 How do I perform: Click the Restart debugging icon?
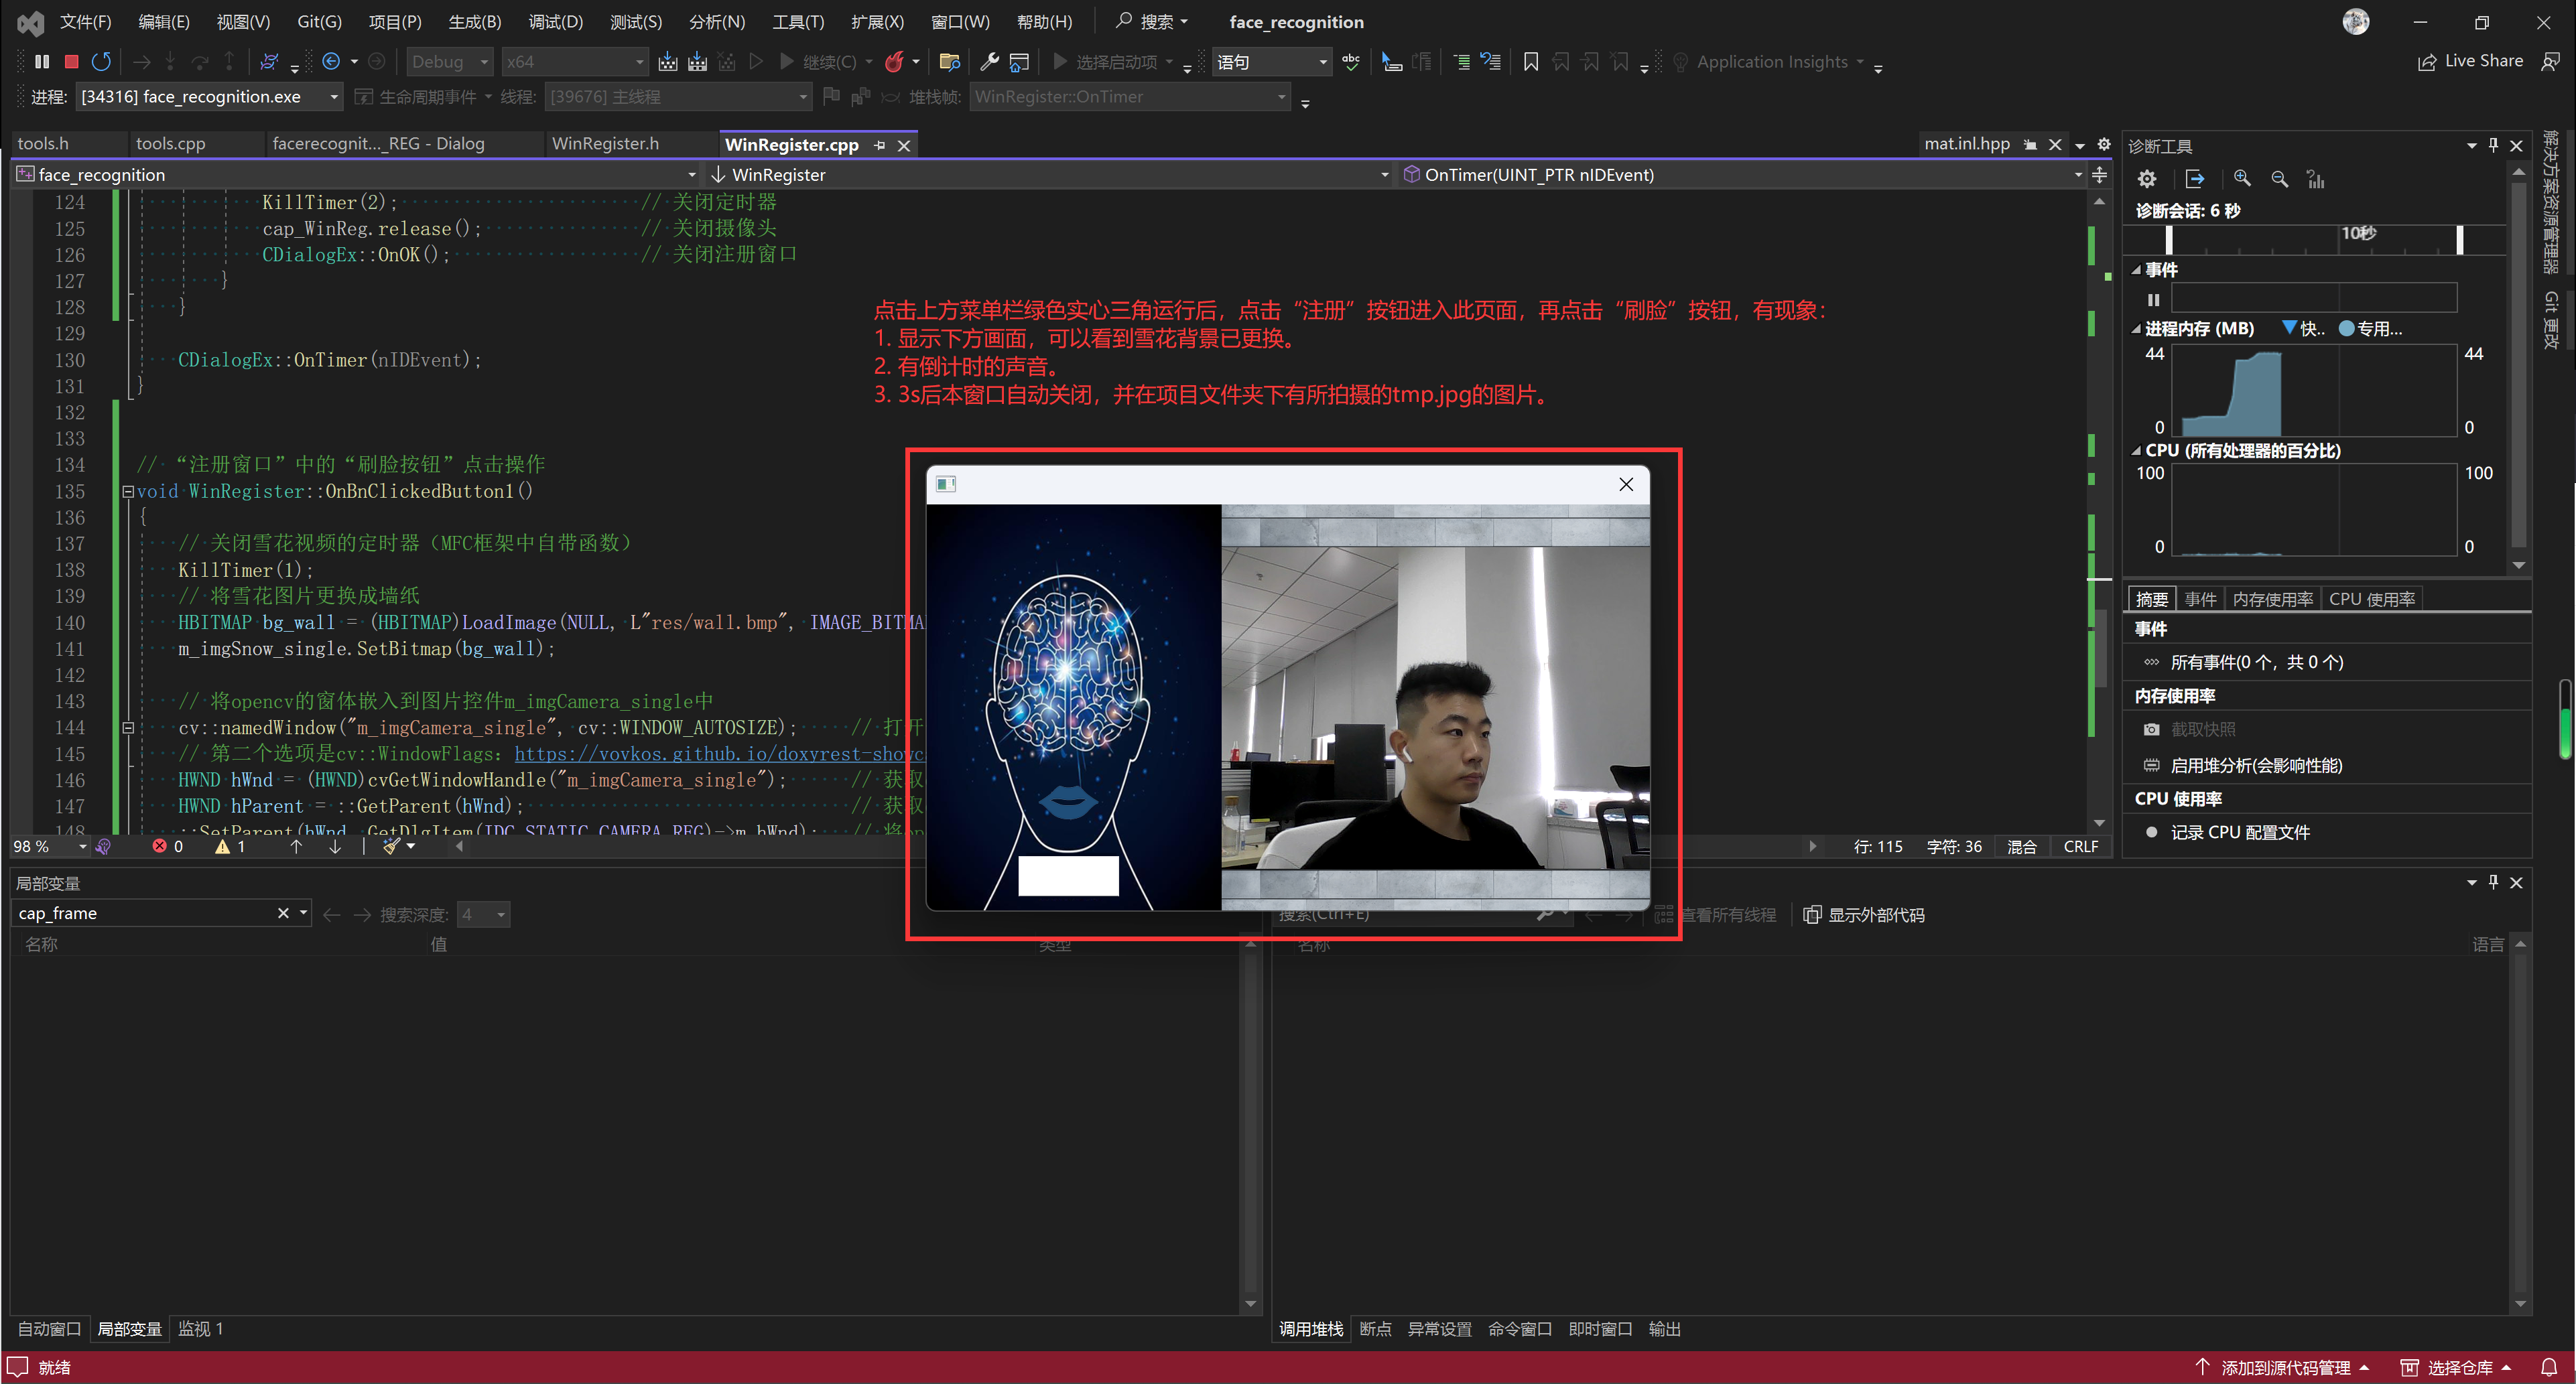tap(101, 62)
